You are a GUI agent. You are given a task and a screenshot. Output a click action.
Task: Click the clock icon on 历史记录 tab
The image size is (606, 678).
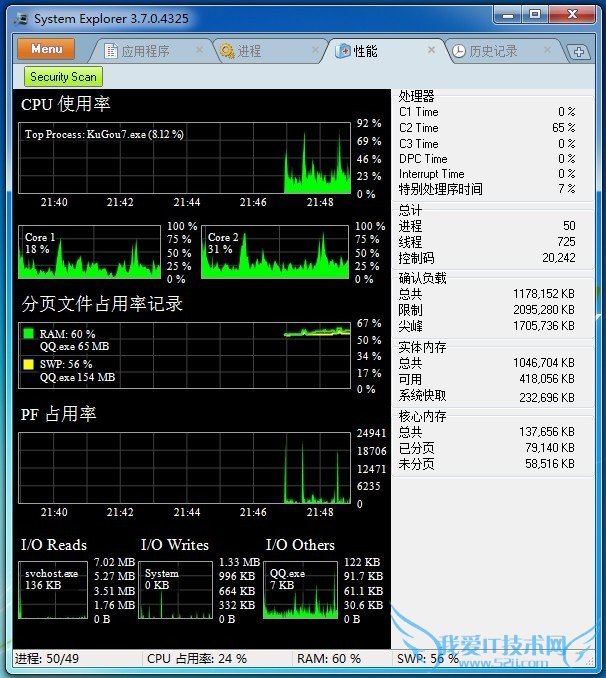point(459,51)
